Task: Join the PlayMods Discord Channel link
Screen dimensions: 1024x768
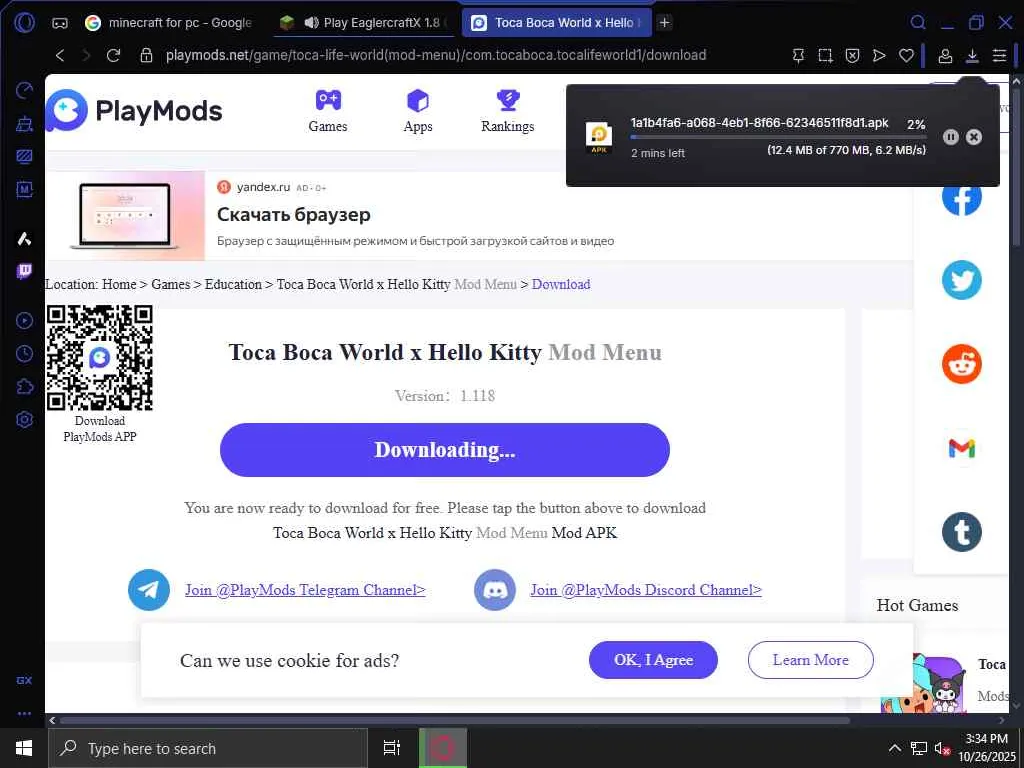Action: pos(646,590)
